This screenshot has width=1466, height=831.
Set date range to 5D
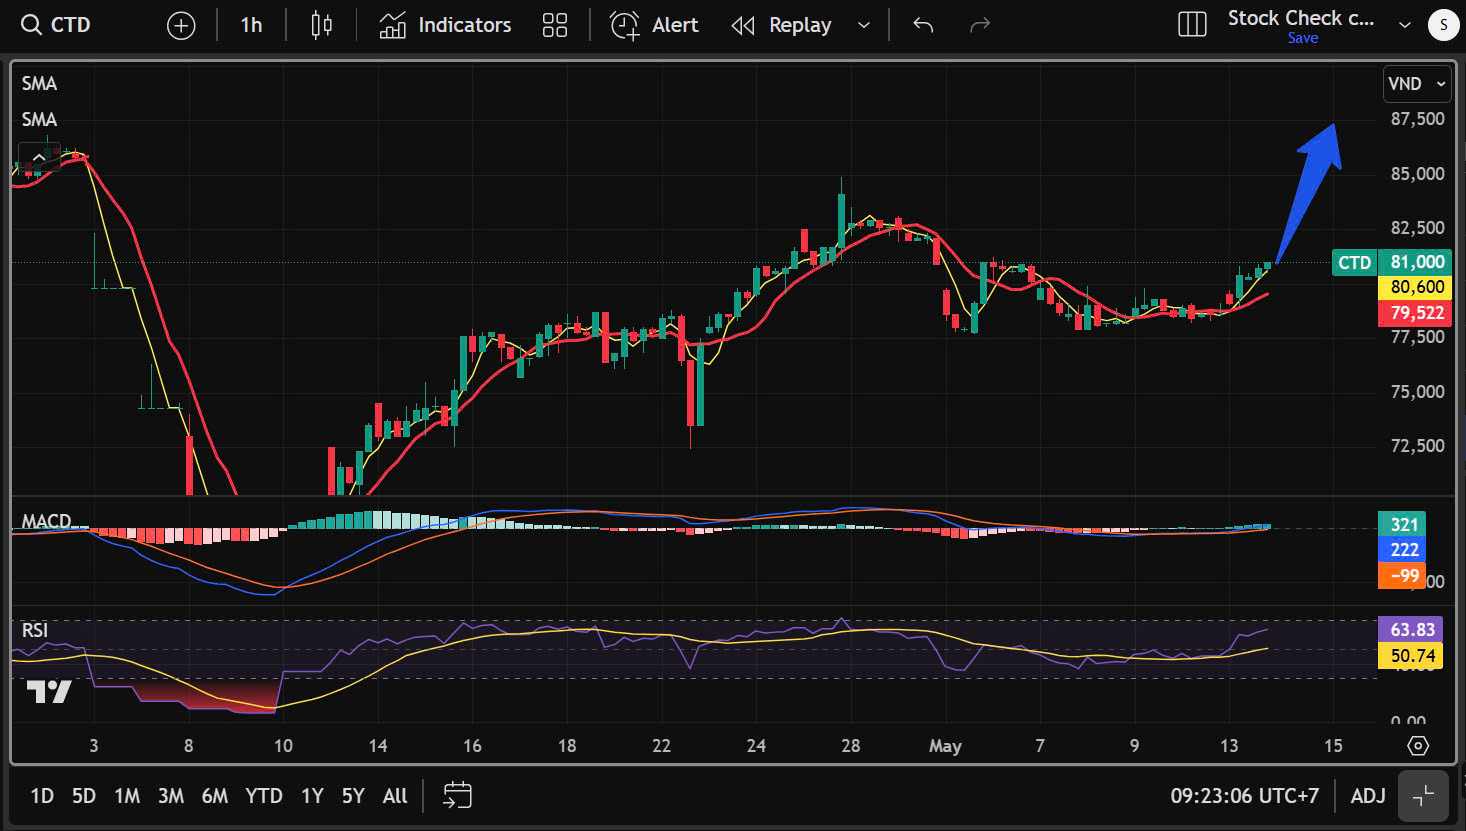click(x=84, y=796)
